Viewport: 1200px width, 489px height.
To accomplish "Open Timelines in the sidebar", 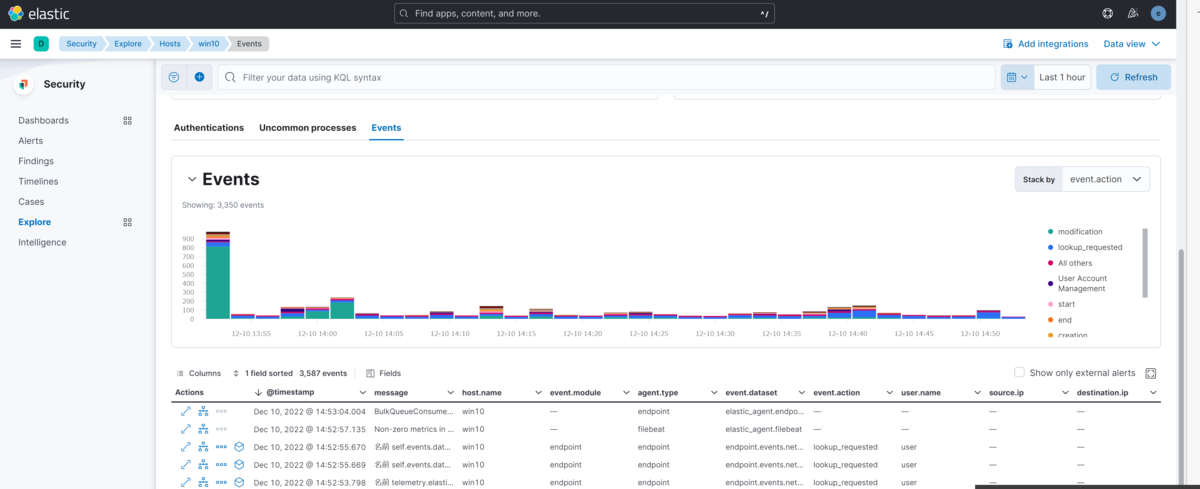I will [x=38, y=181].
